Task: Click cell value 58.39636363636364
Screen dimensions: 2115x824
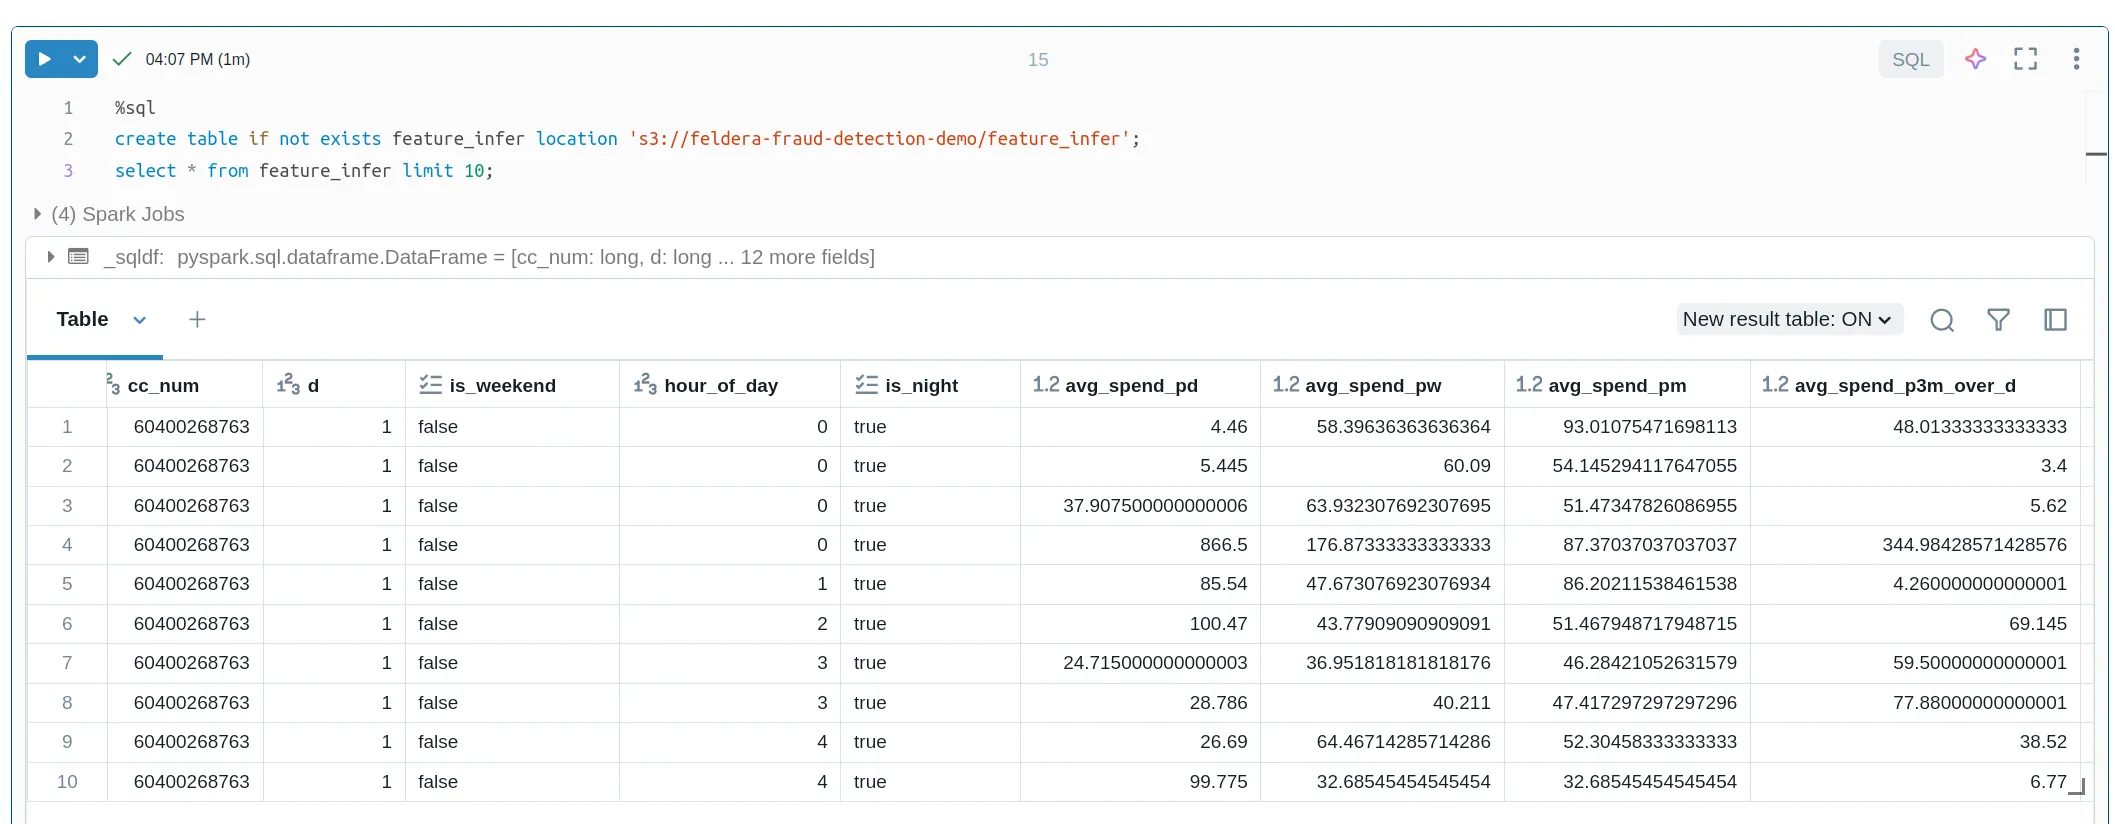Action: [x=1403, y=427]
